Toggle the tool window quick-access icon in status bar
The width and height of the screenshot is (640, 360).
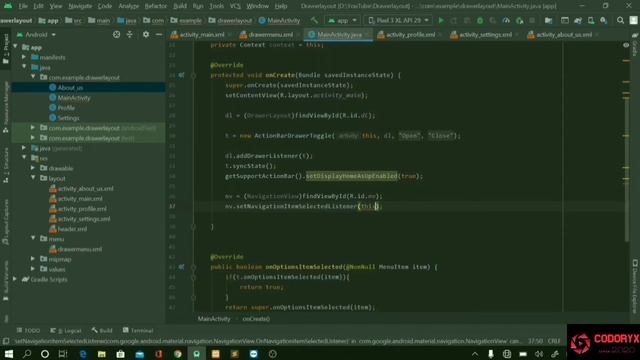pos(6,341)
